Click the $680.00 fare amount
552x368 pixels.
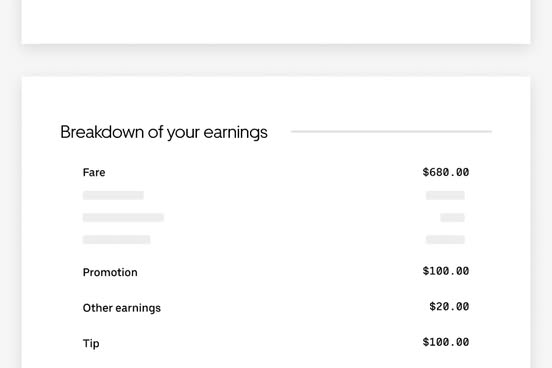click(446, 172)
